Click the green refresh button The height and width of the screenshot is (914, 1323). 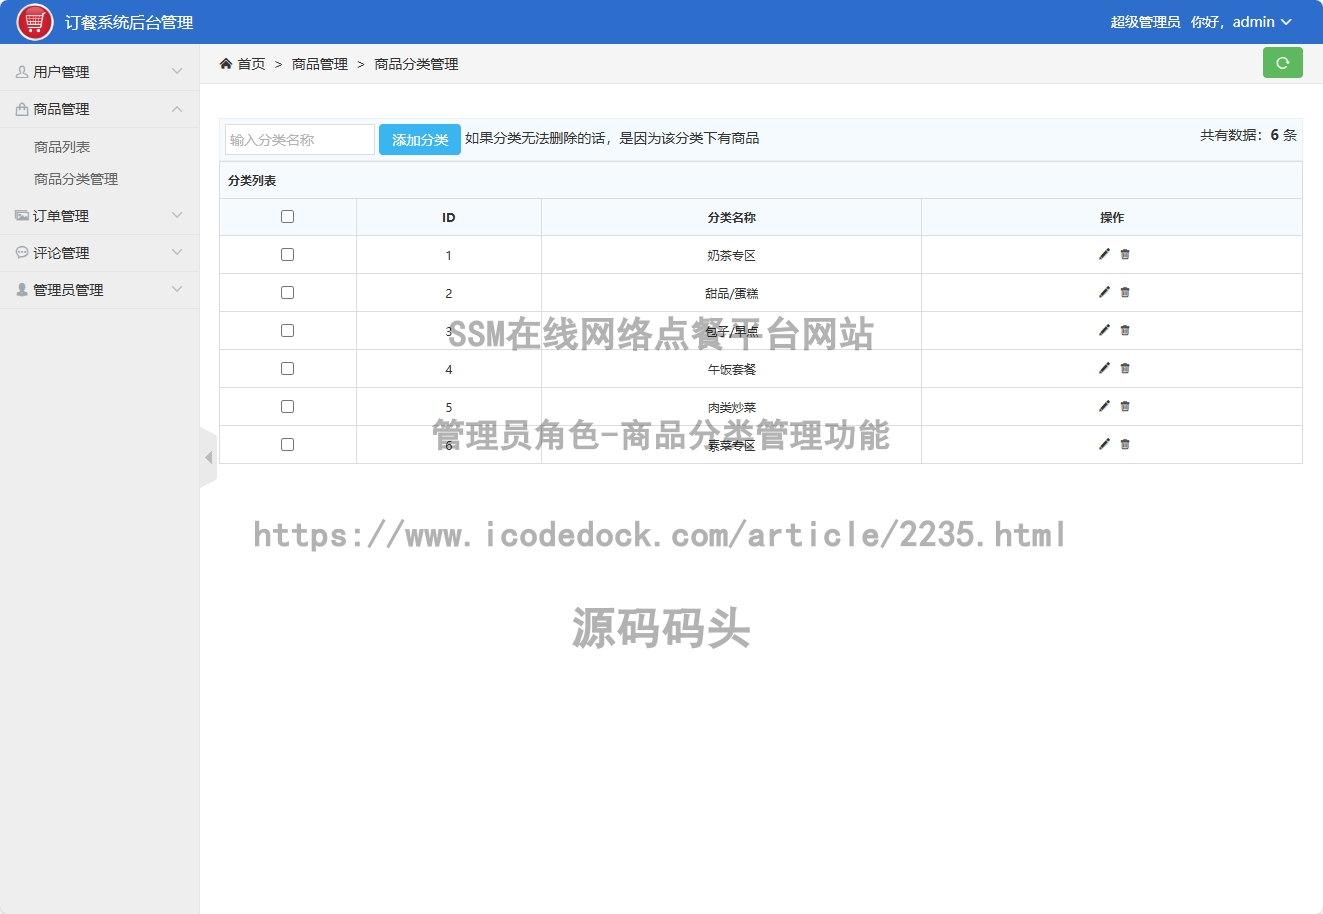[x=1282, y=62]
